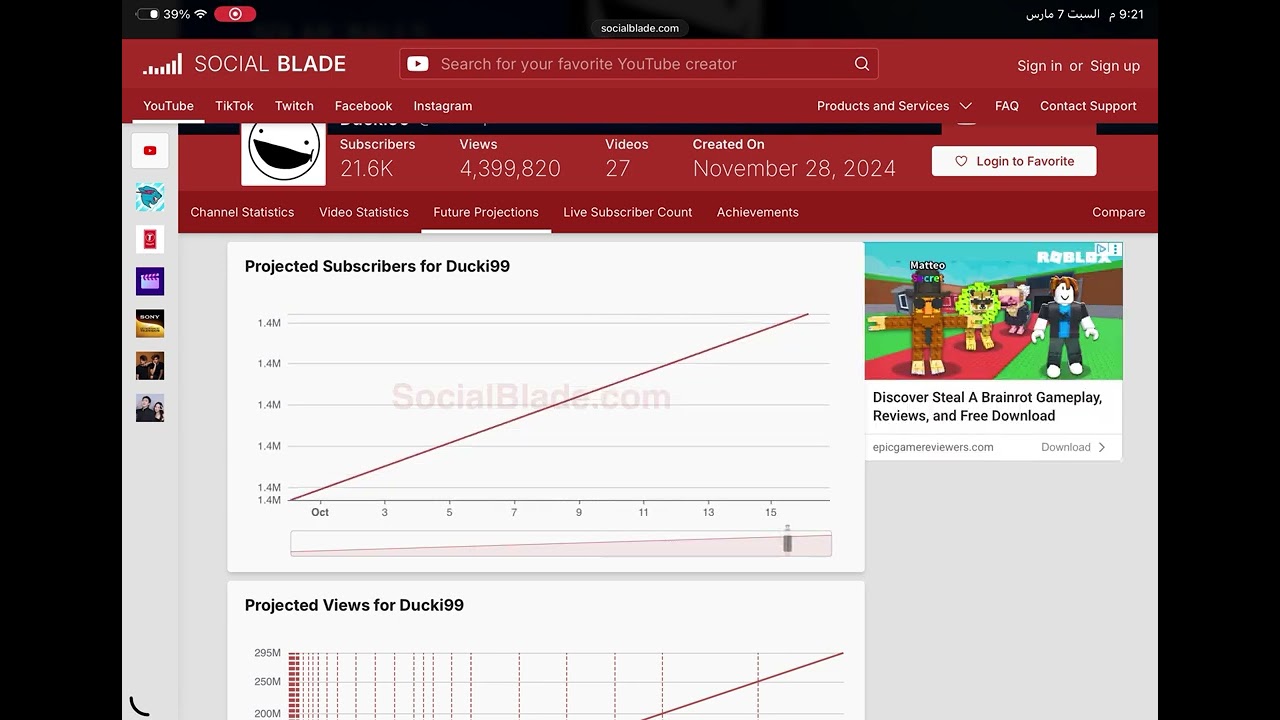Click the YouTube icon inside search box
1280x720 pixels.
click(x=418, y=64)
